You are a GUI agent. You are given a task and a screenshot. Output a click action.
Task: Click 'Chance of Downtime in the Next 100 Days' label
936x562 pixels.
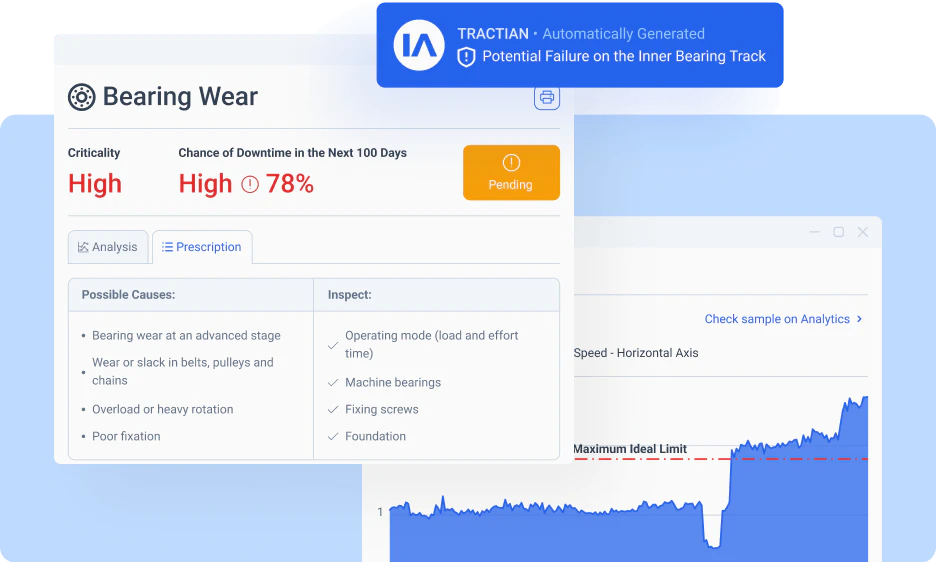point(292,153)
